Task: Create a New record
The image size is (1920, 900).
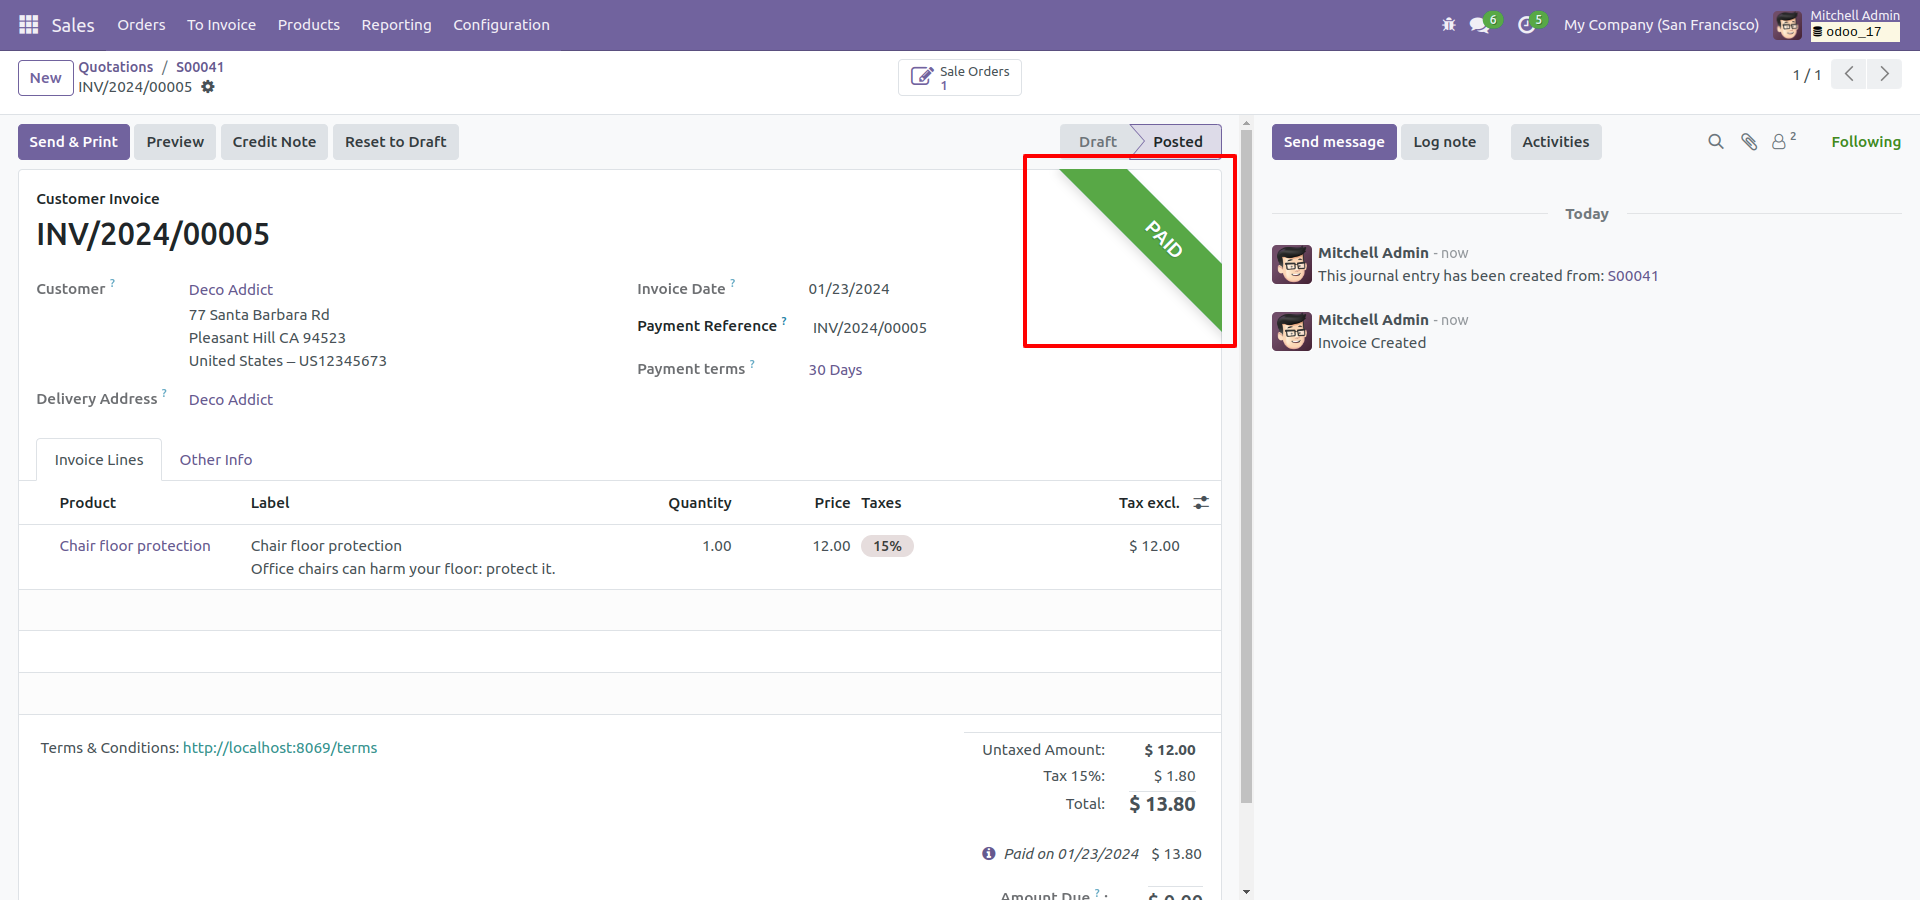Action: tap(45, 78)
